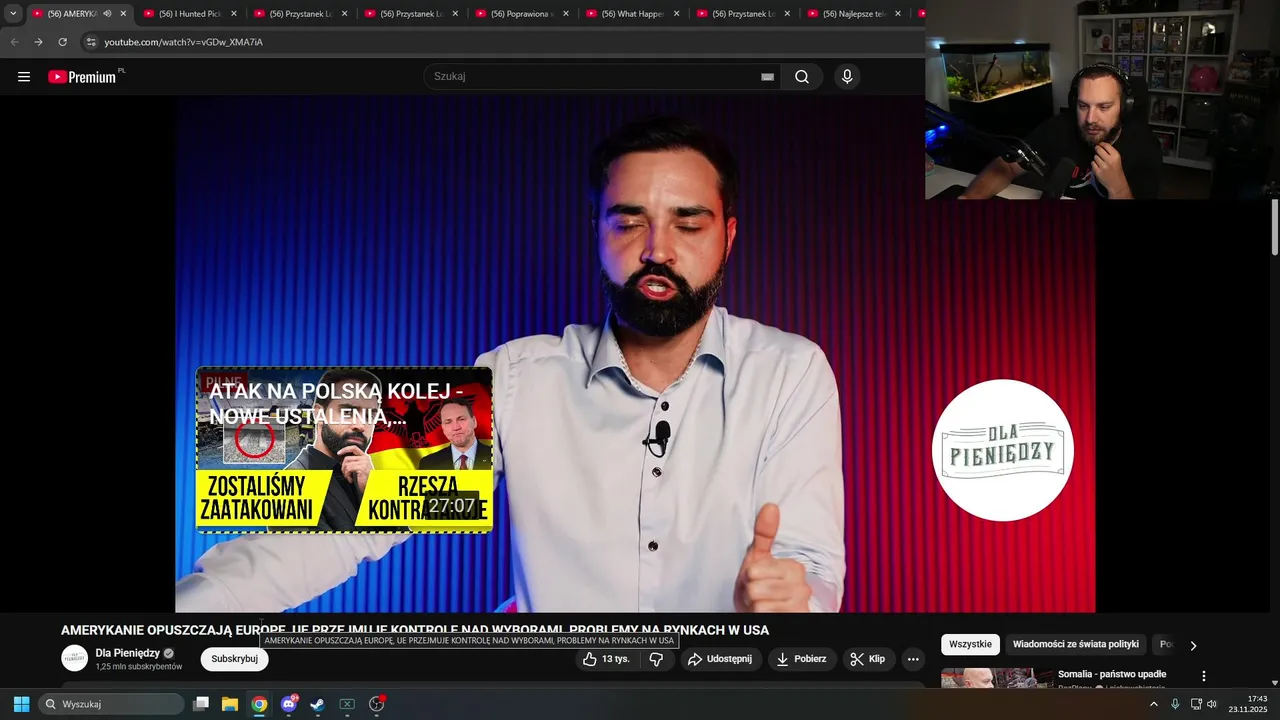Viewport: 1280px width, 720px height.
Task: Open the clock showing 17:43
Action: tap(1250, 704)
